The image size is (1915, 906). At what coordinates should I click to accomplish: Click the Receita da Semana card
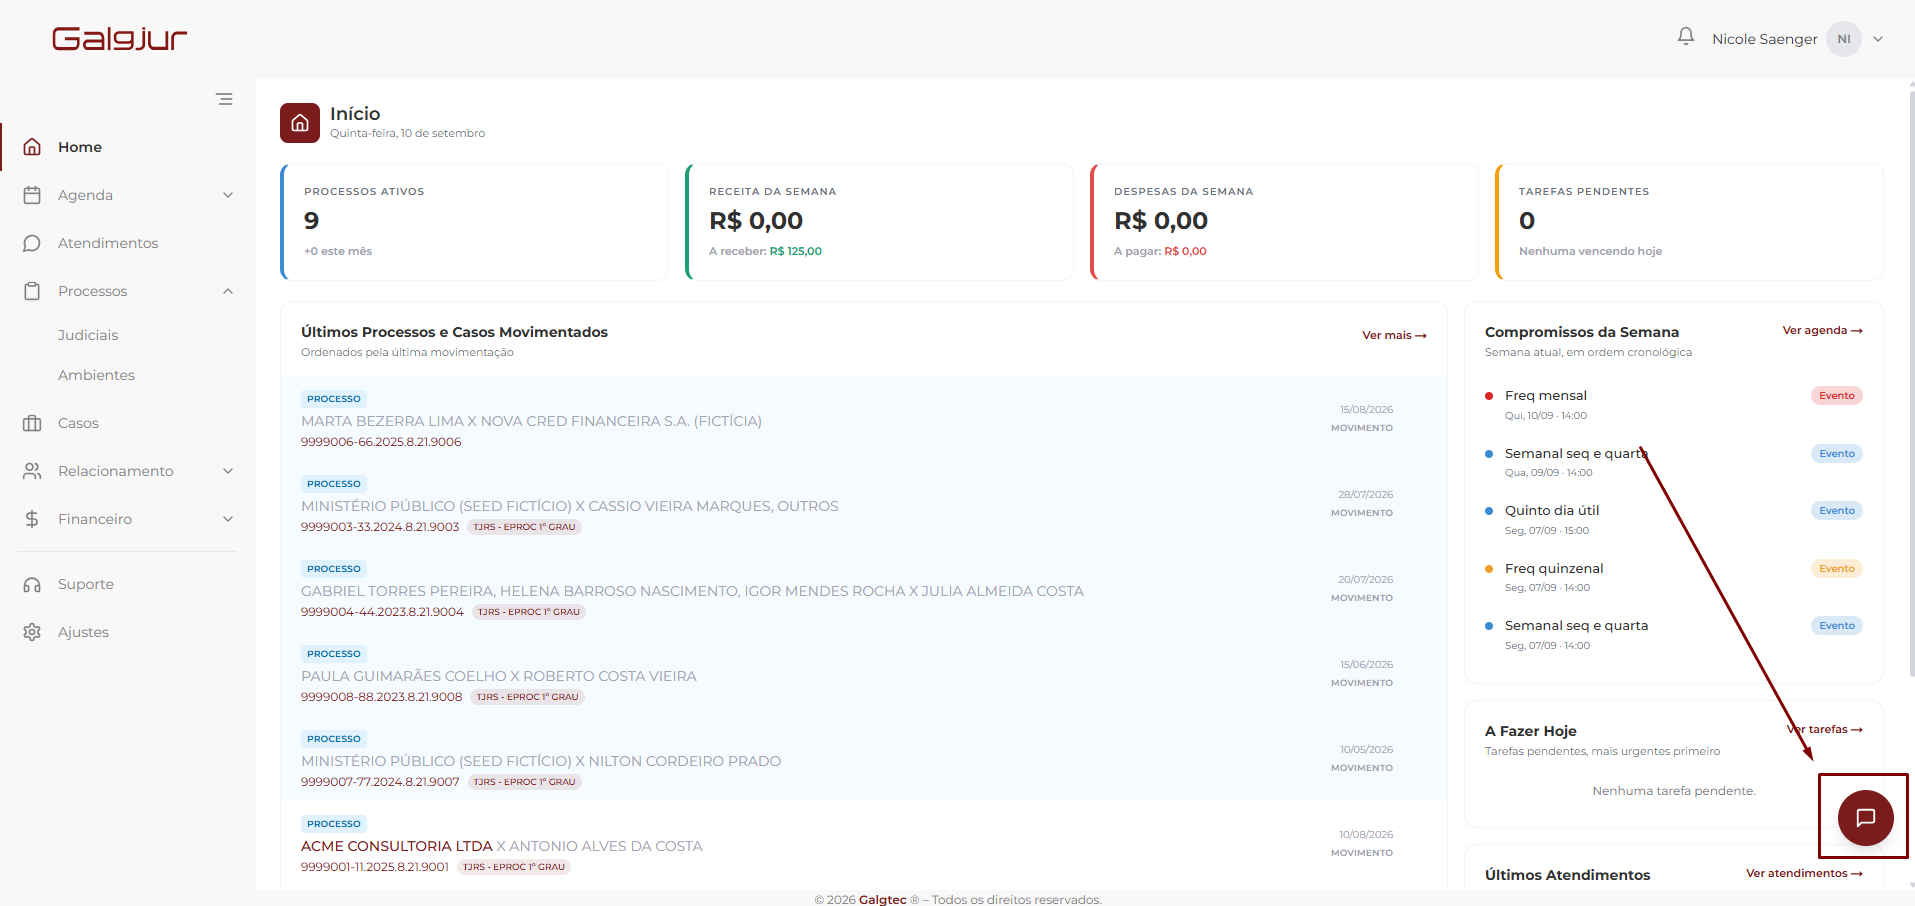coord(880,222)
